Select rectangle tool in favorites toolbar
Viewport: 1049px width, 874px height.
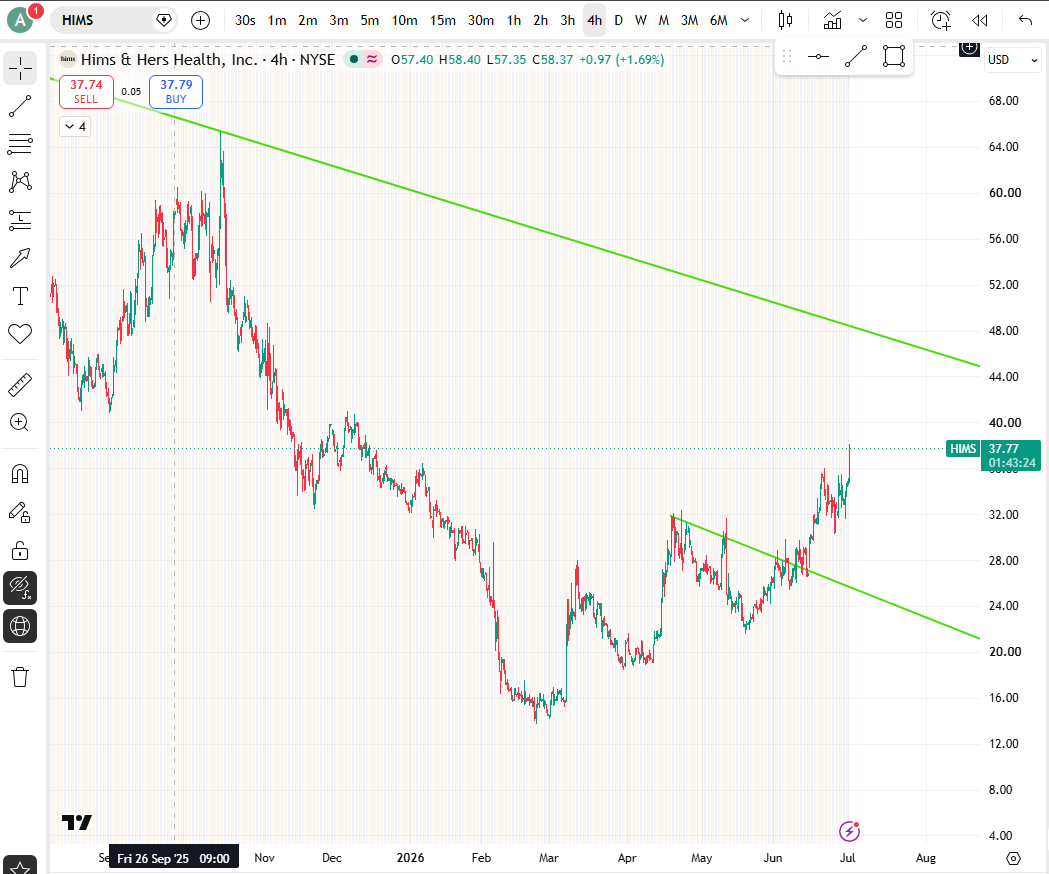[x=894, y=57]
